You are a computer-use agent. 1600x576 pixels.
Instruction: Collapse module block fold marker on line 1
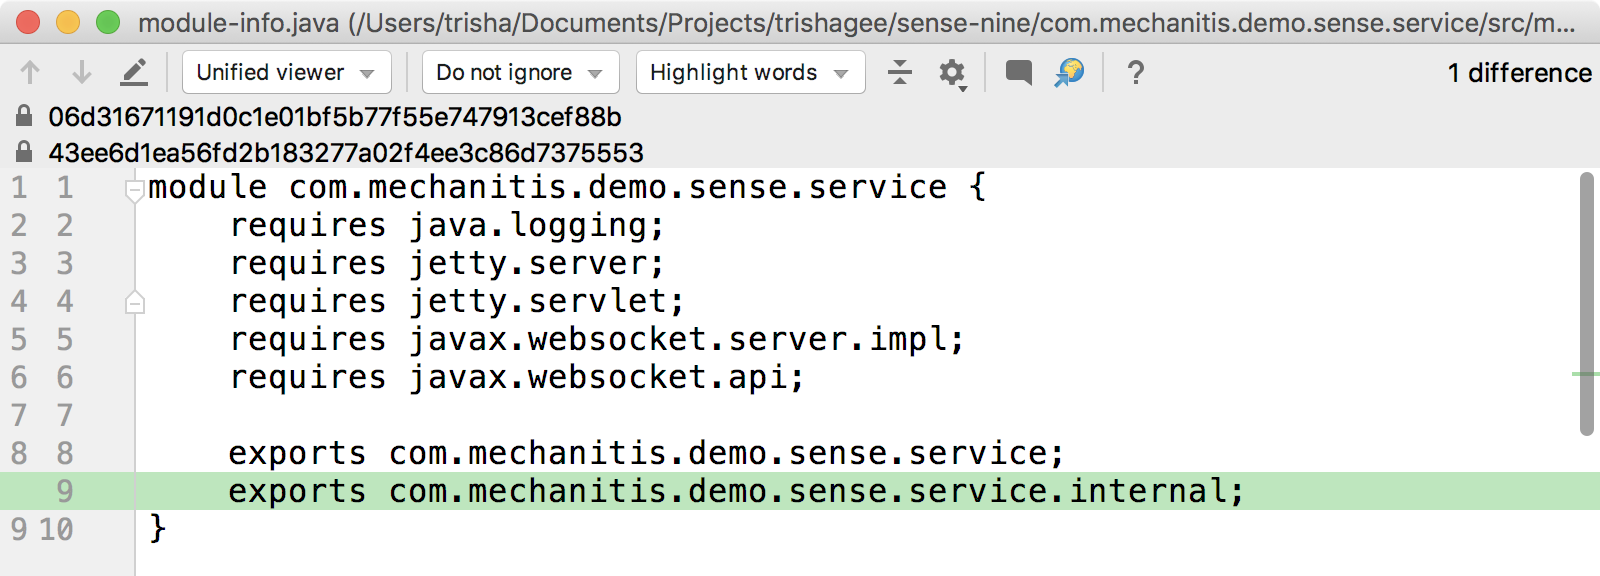click(x=135, y=190)
